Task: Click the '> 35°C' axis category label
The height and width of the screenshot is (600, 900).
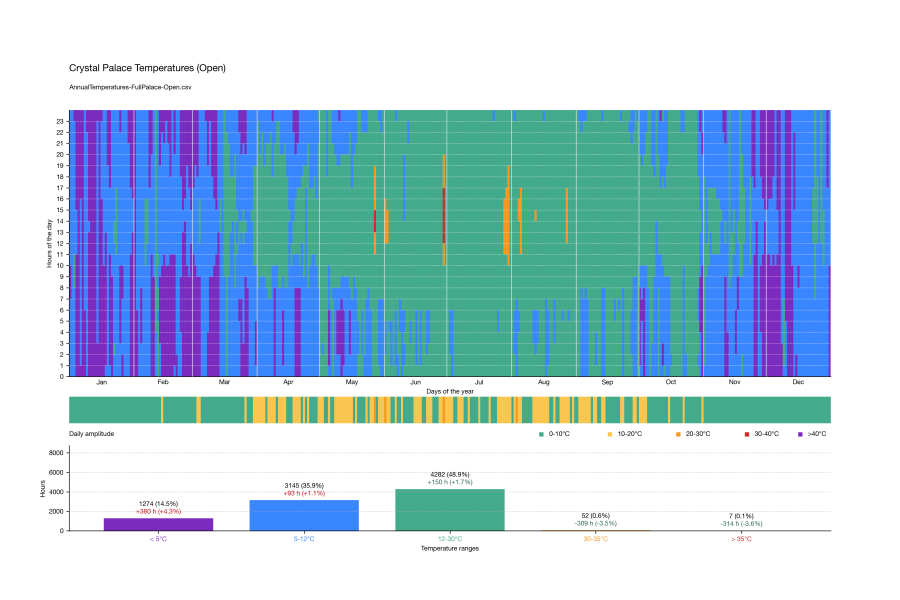Action: [742, 539]
